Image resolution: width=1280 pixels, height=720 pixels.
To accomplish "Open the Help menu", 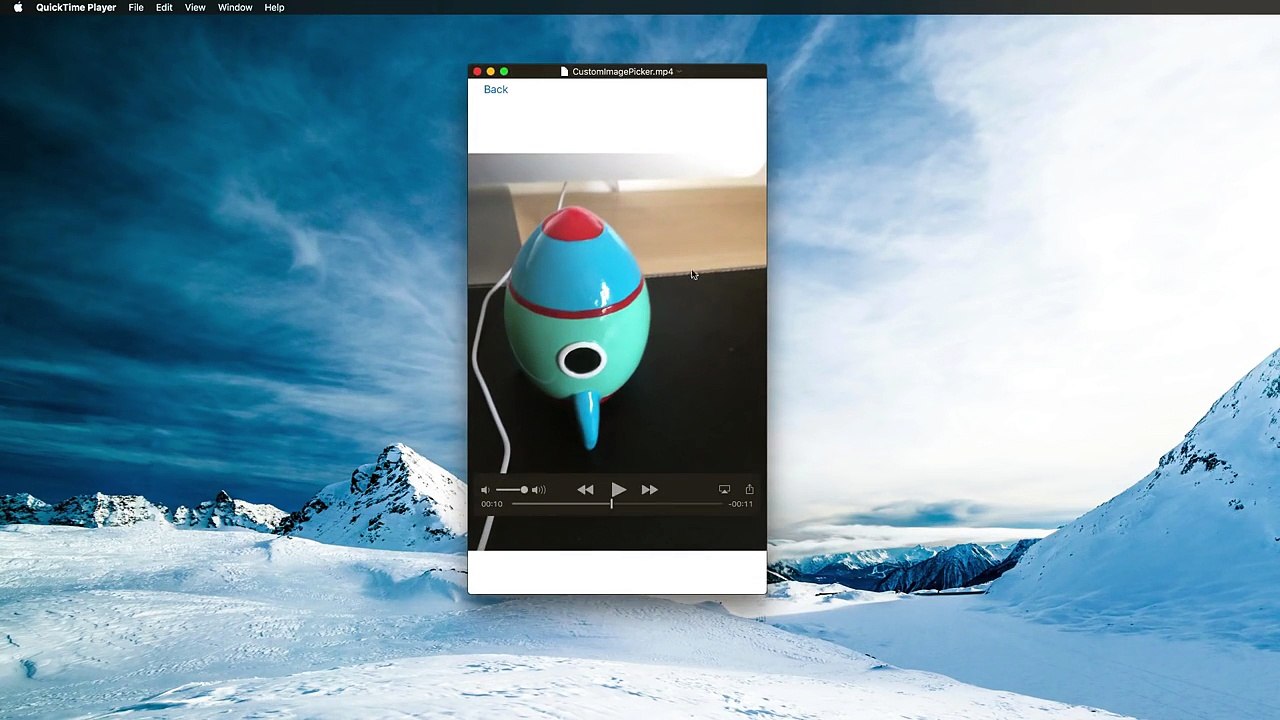I will [274, 8].
